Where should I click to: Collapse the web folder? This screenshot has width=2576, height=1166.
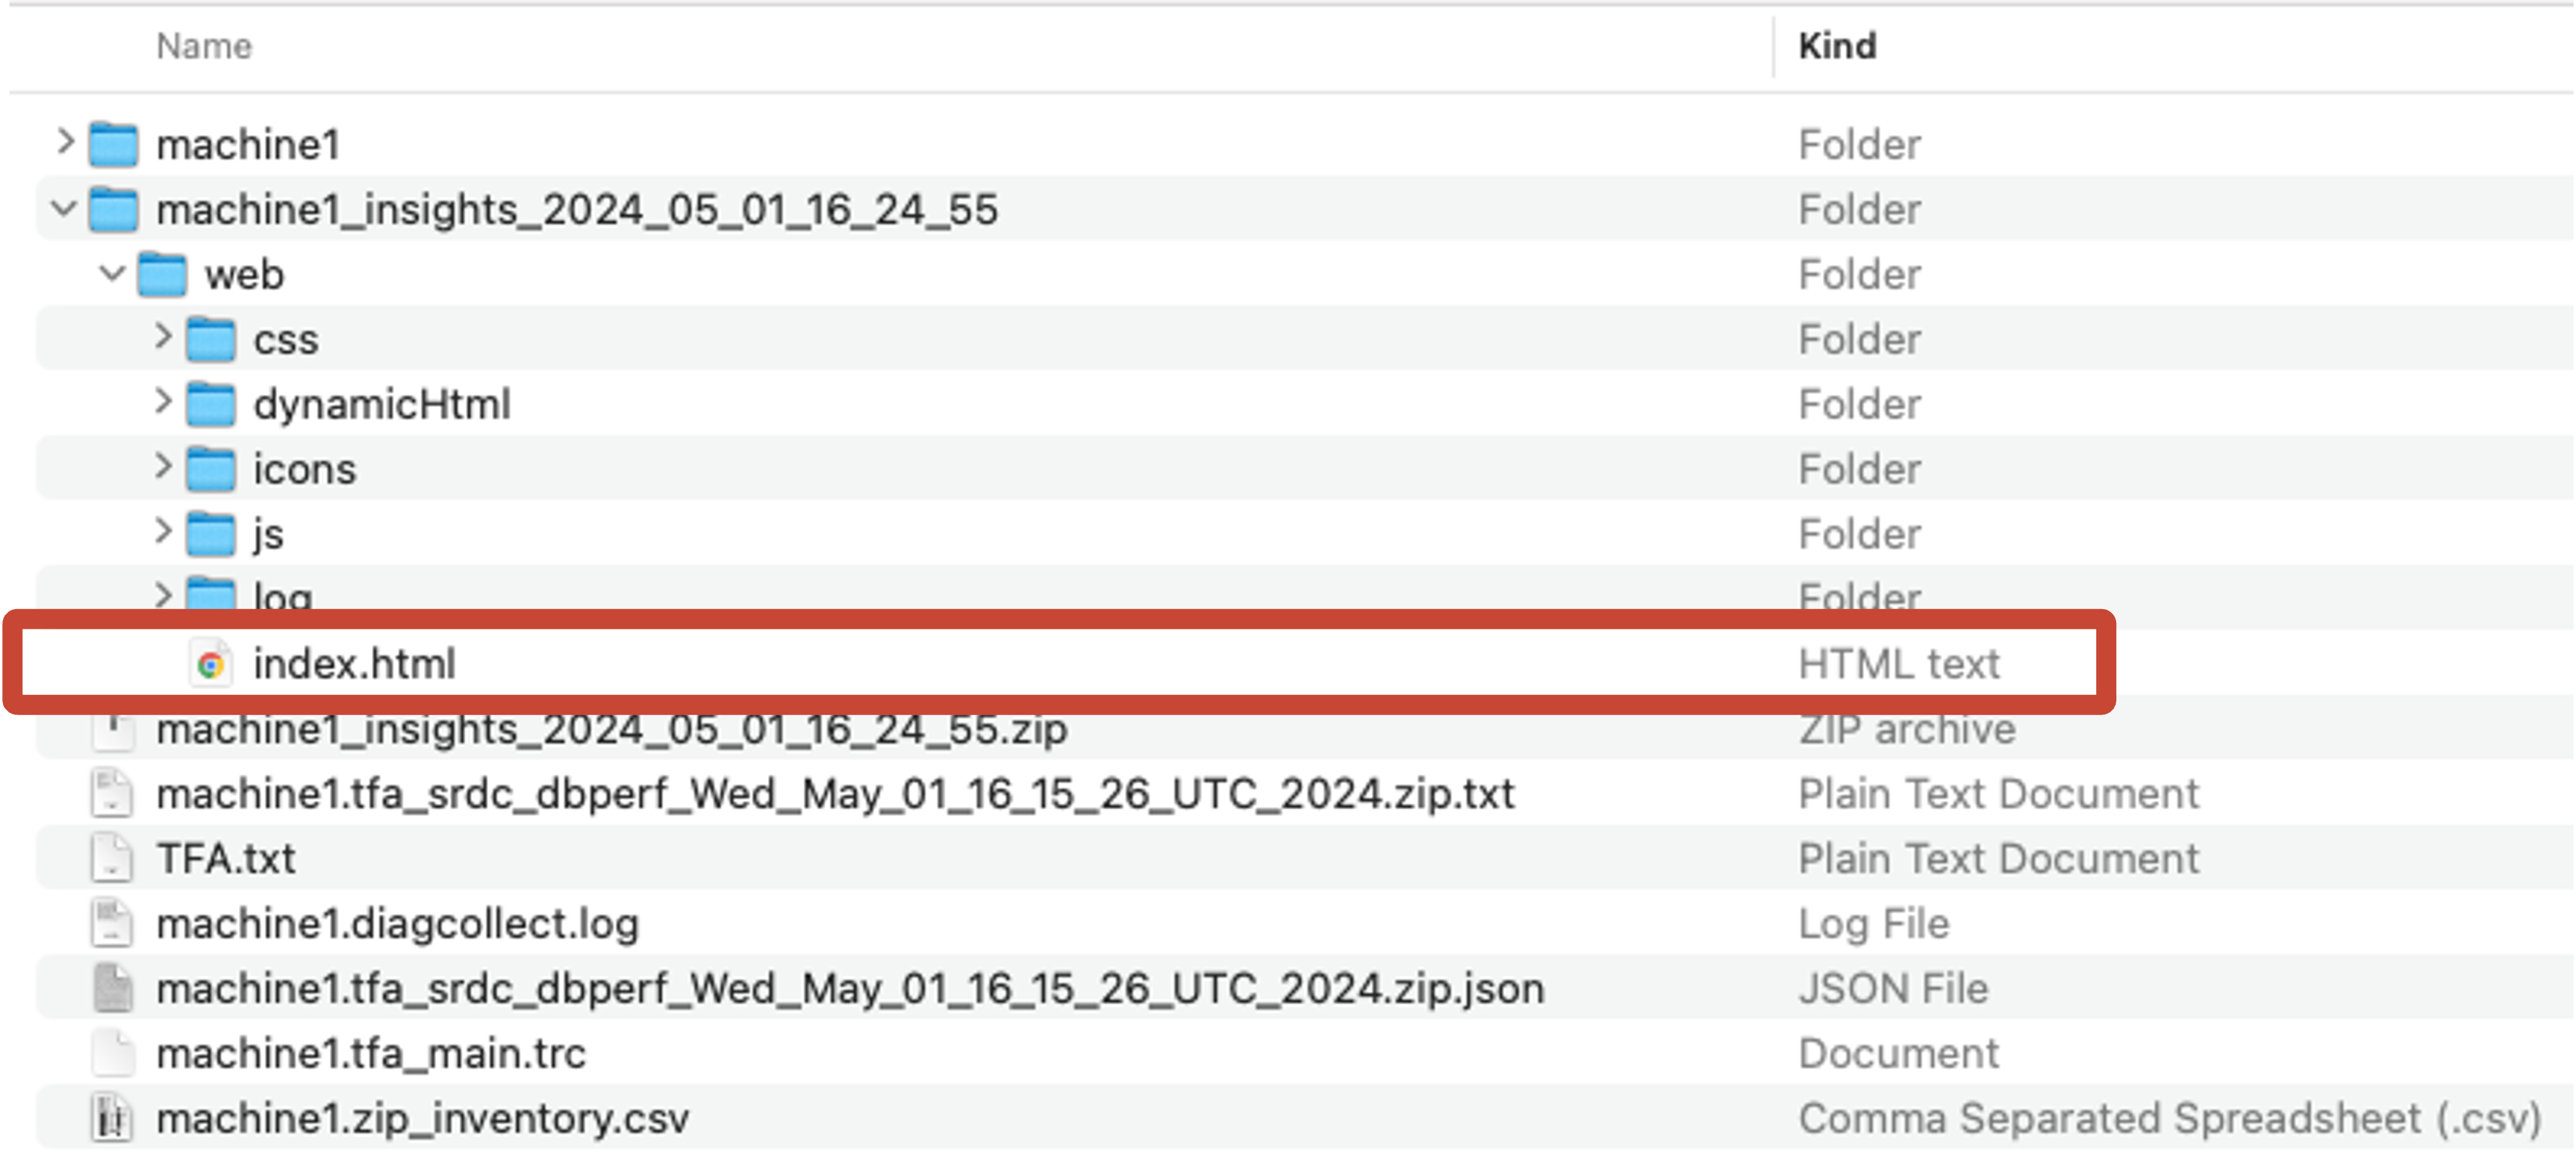pos(113,273)
